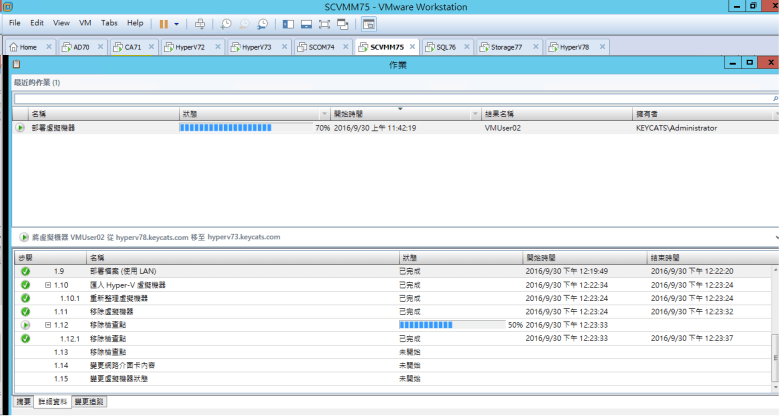This screenshot has width=780, height=417.
Task: Open the power options dropdown arrow
Action: 177,22
